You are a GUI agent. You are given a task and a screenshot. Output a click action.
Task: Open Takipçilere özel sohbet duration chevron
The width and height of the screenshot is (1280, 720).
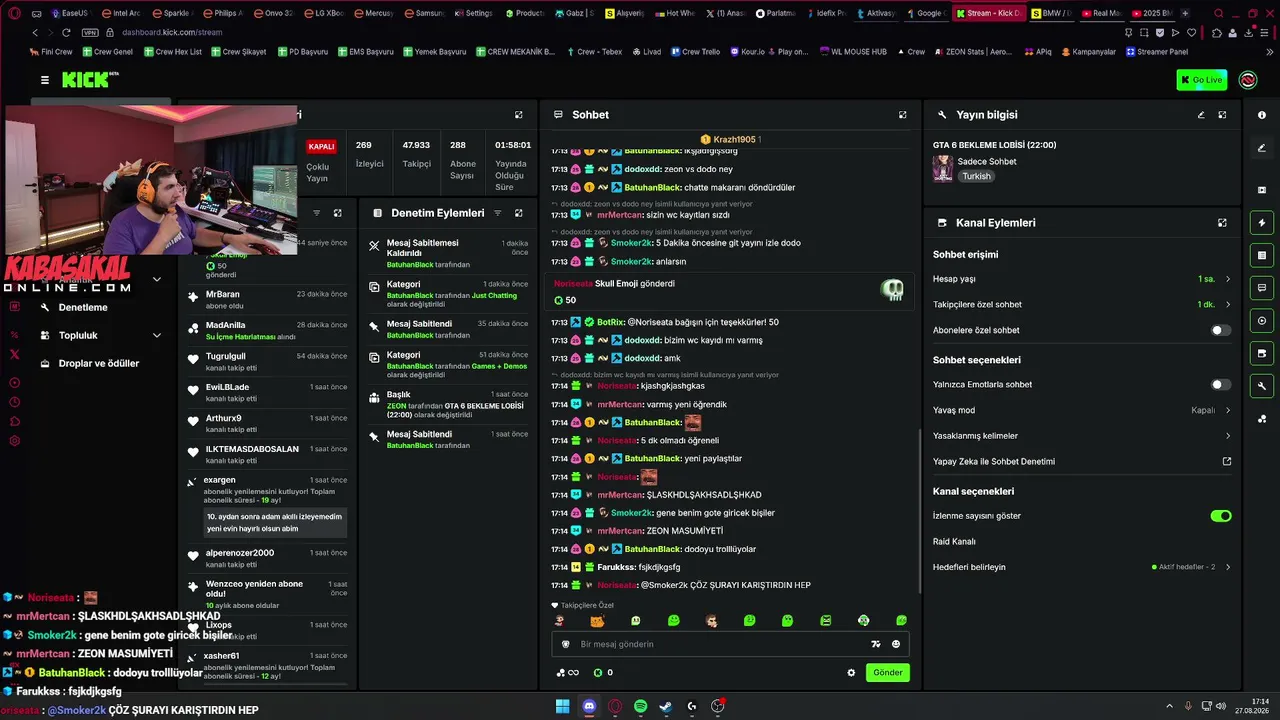pos(1228,305)
